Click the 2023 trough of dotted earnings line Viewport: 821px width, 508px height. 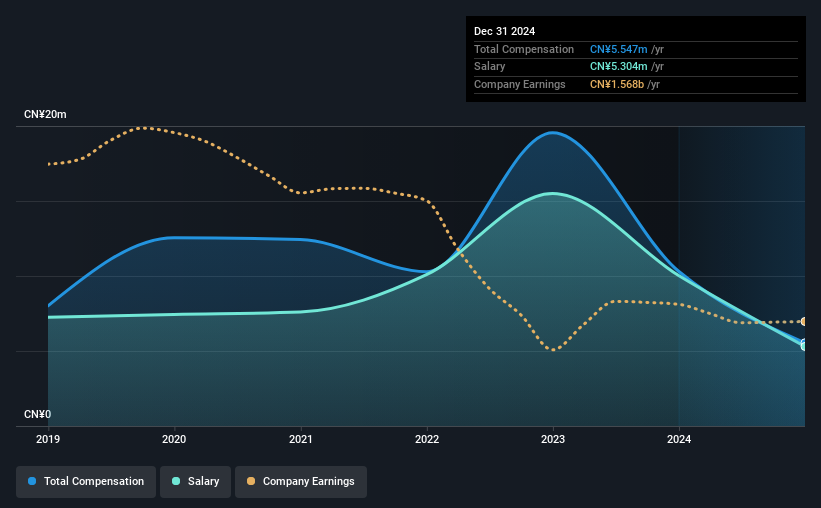point(553,349)
